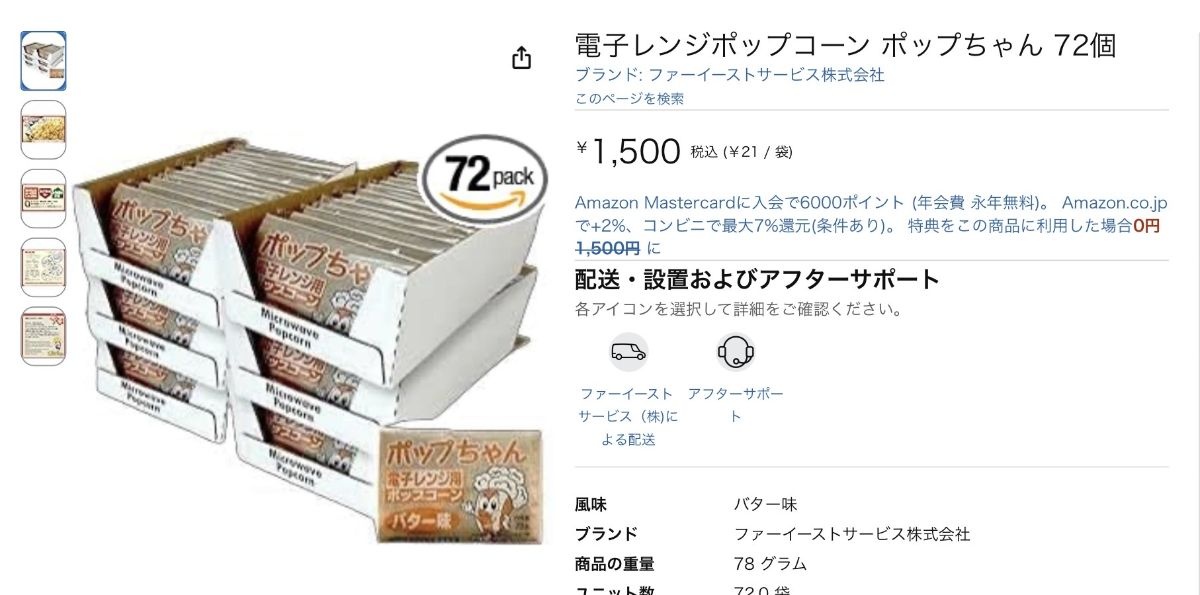Viewport: 1200px width, 595px height.
Task: Click the ファーイーストサービス(株)による配送 label
Action: pos(628,416)
